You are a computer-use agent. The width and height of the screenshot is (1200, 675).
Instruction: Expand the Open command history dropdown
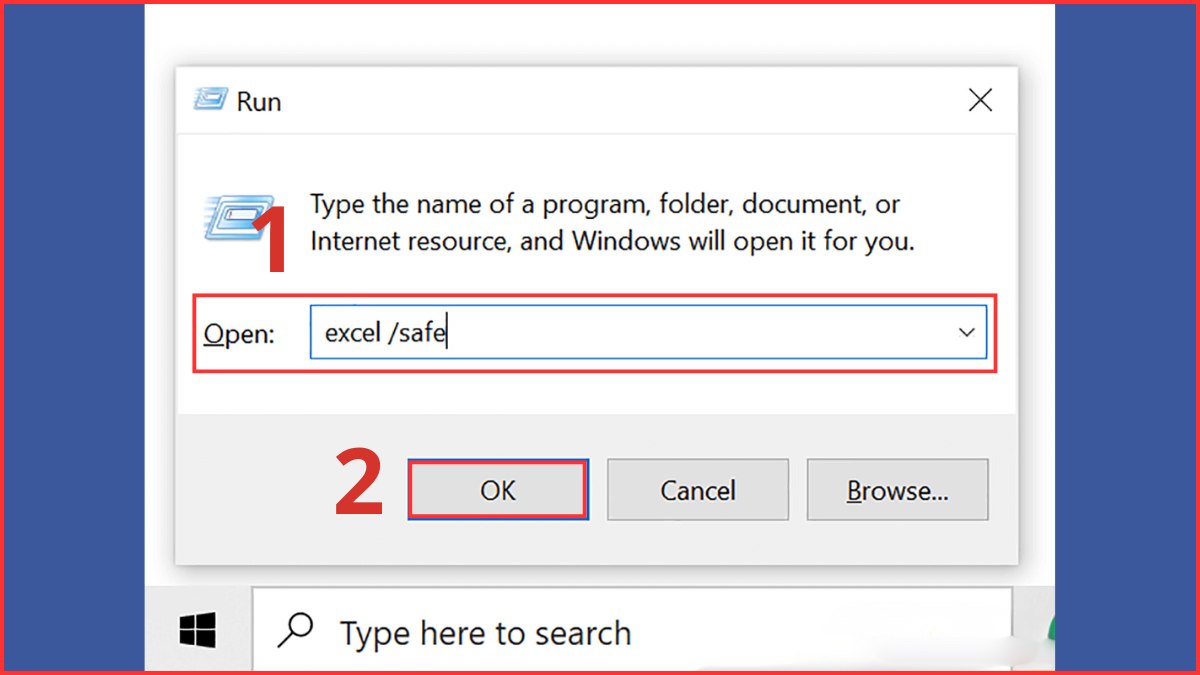(966, 333)
